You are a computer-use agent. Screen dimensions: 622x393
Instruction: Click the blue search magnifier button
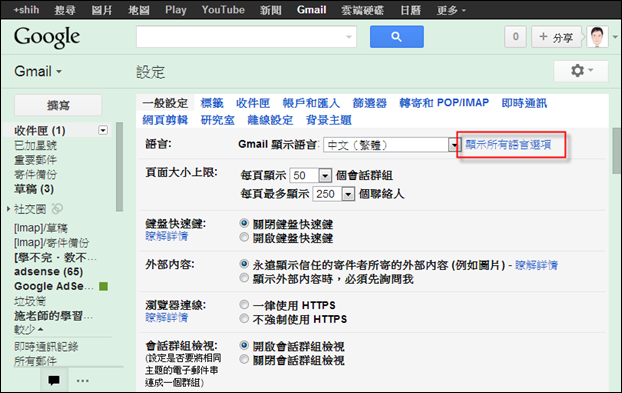pyautogui.click(x=397, y=37)
